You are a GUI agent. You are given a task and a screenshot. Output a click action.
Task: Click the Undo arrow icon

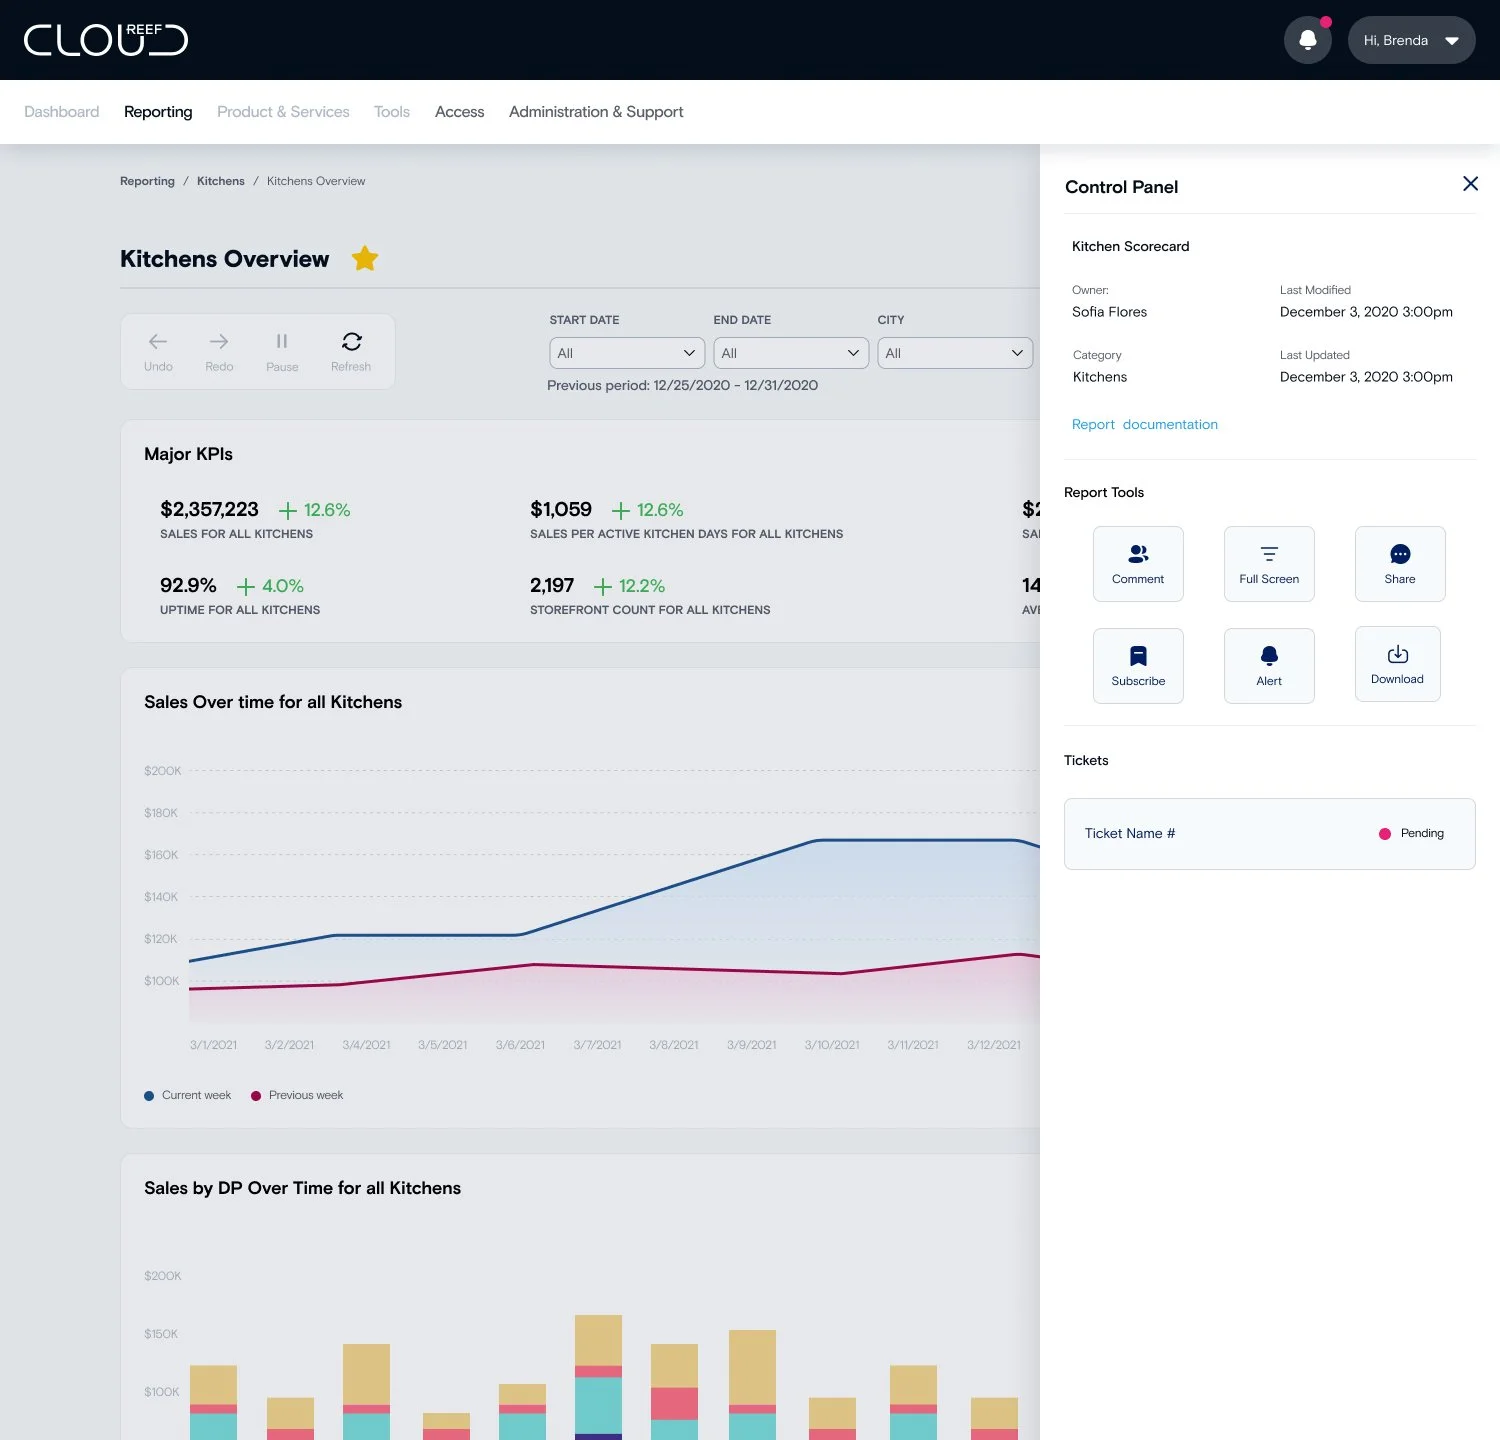tap(158, 342)
